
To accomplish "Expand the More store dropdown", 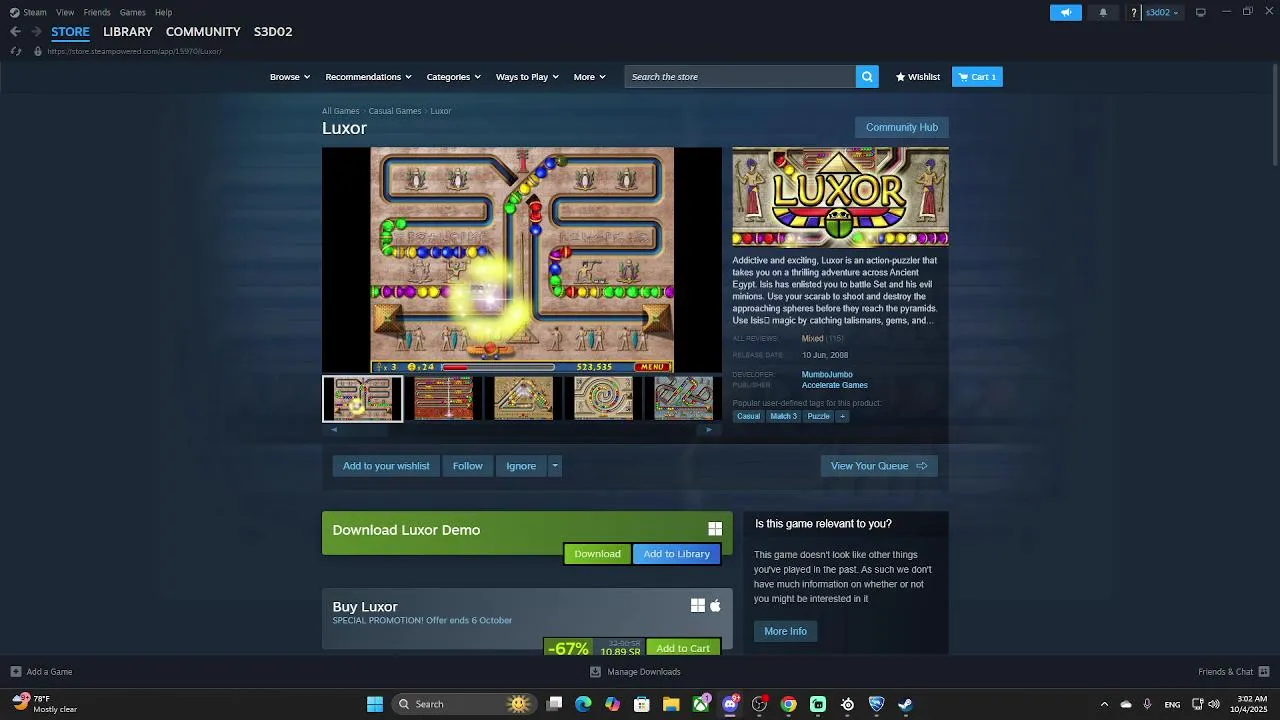I will tap(590, 77).
